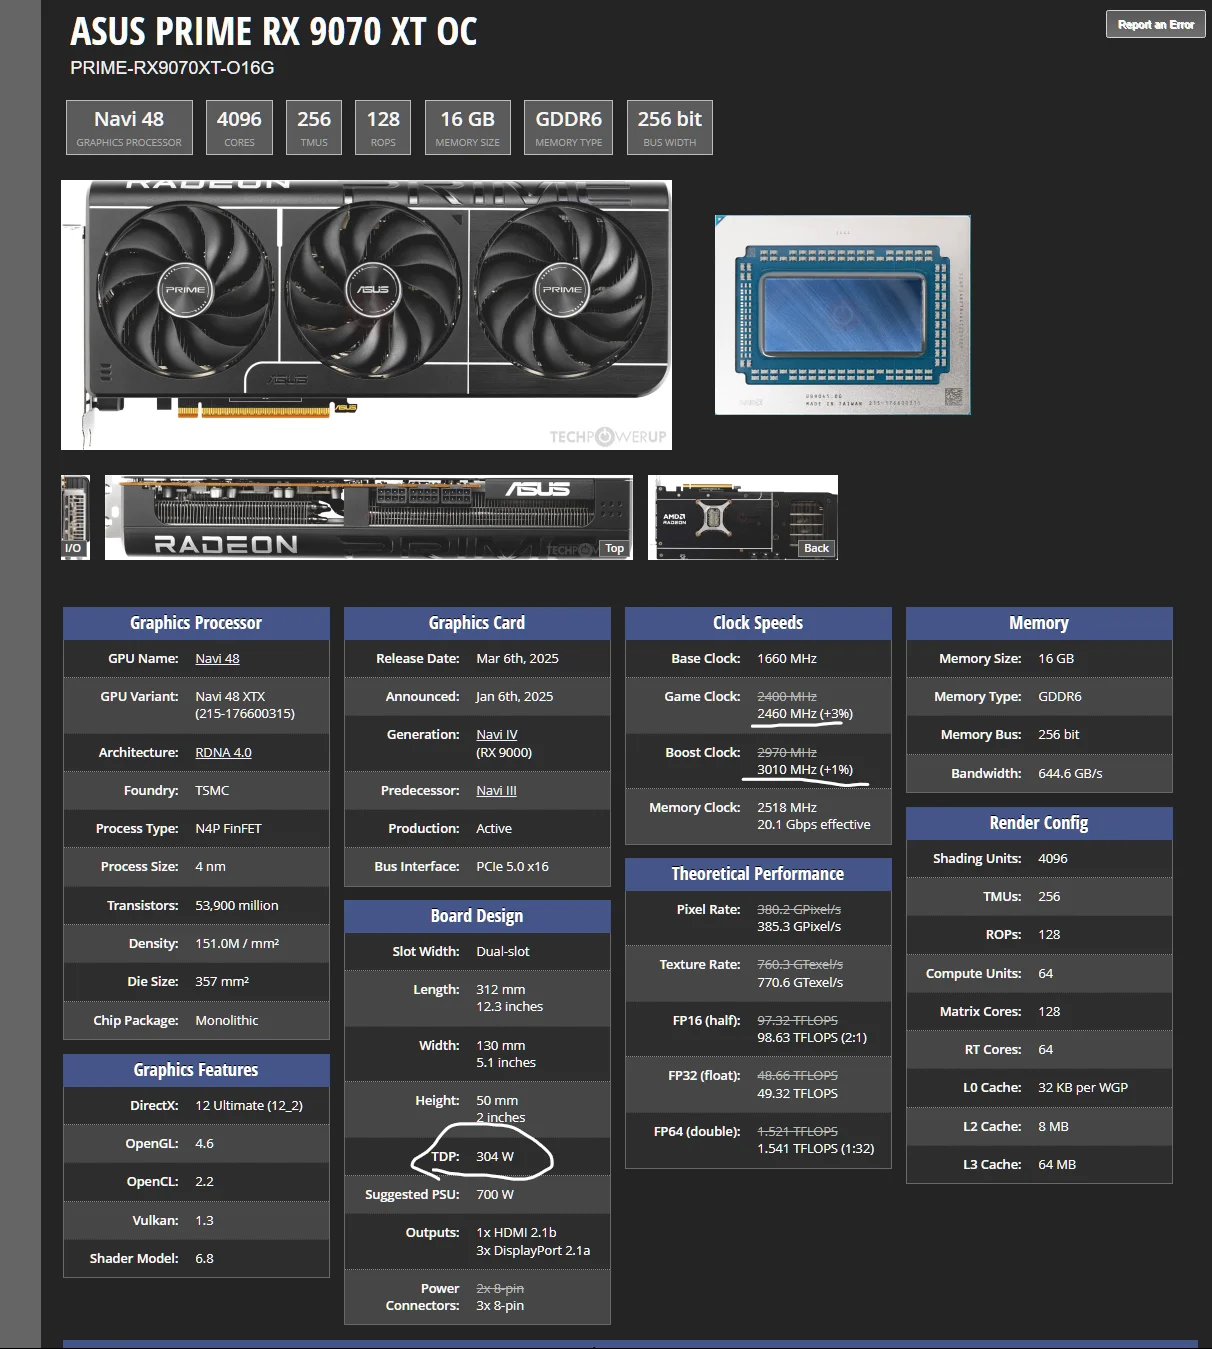Image resolution: width=1212 pixels, height=1349 pixels.
Task: Select the Outputs entry 1x HDMI 2.1b
Action: click(516, 1232)
